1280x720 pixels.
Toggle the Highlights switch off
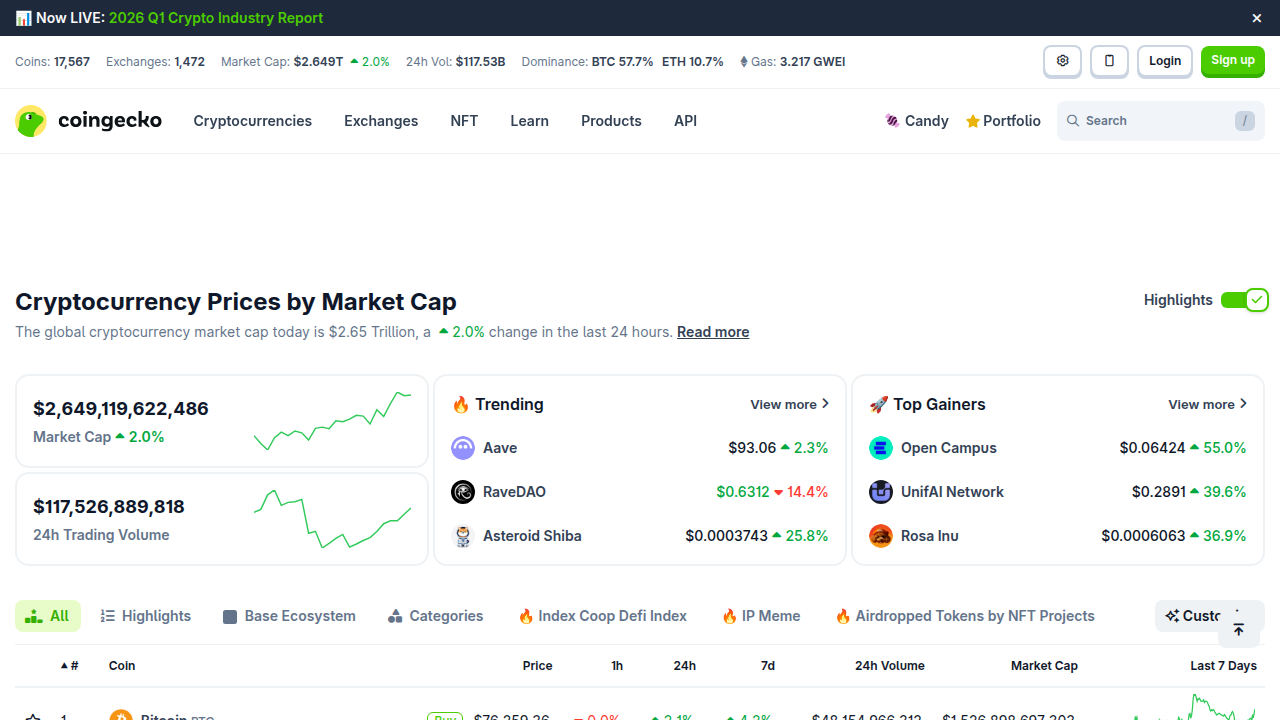click(x=1245, y=299)
